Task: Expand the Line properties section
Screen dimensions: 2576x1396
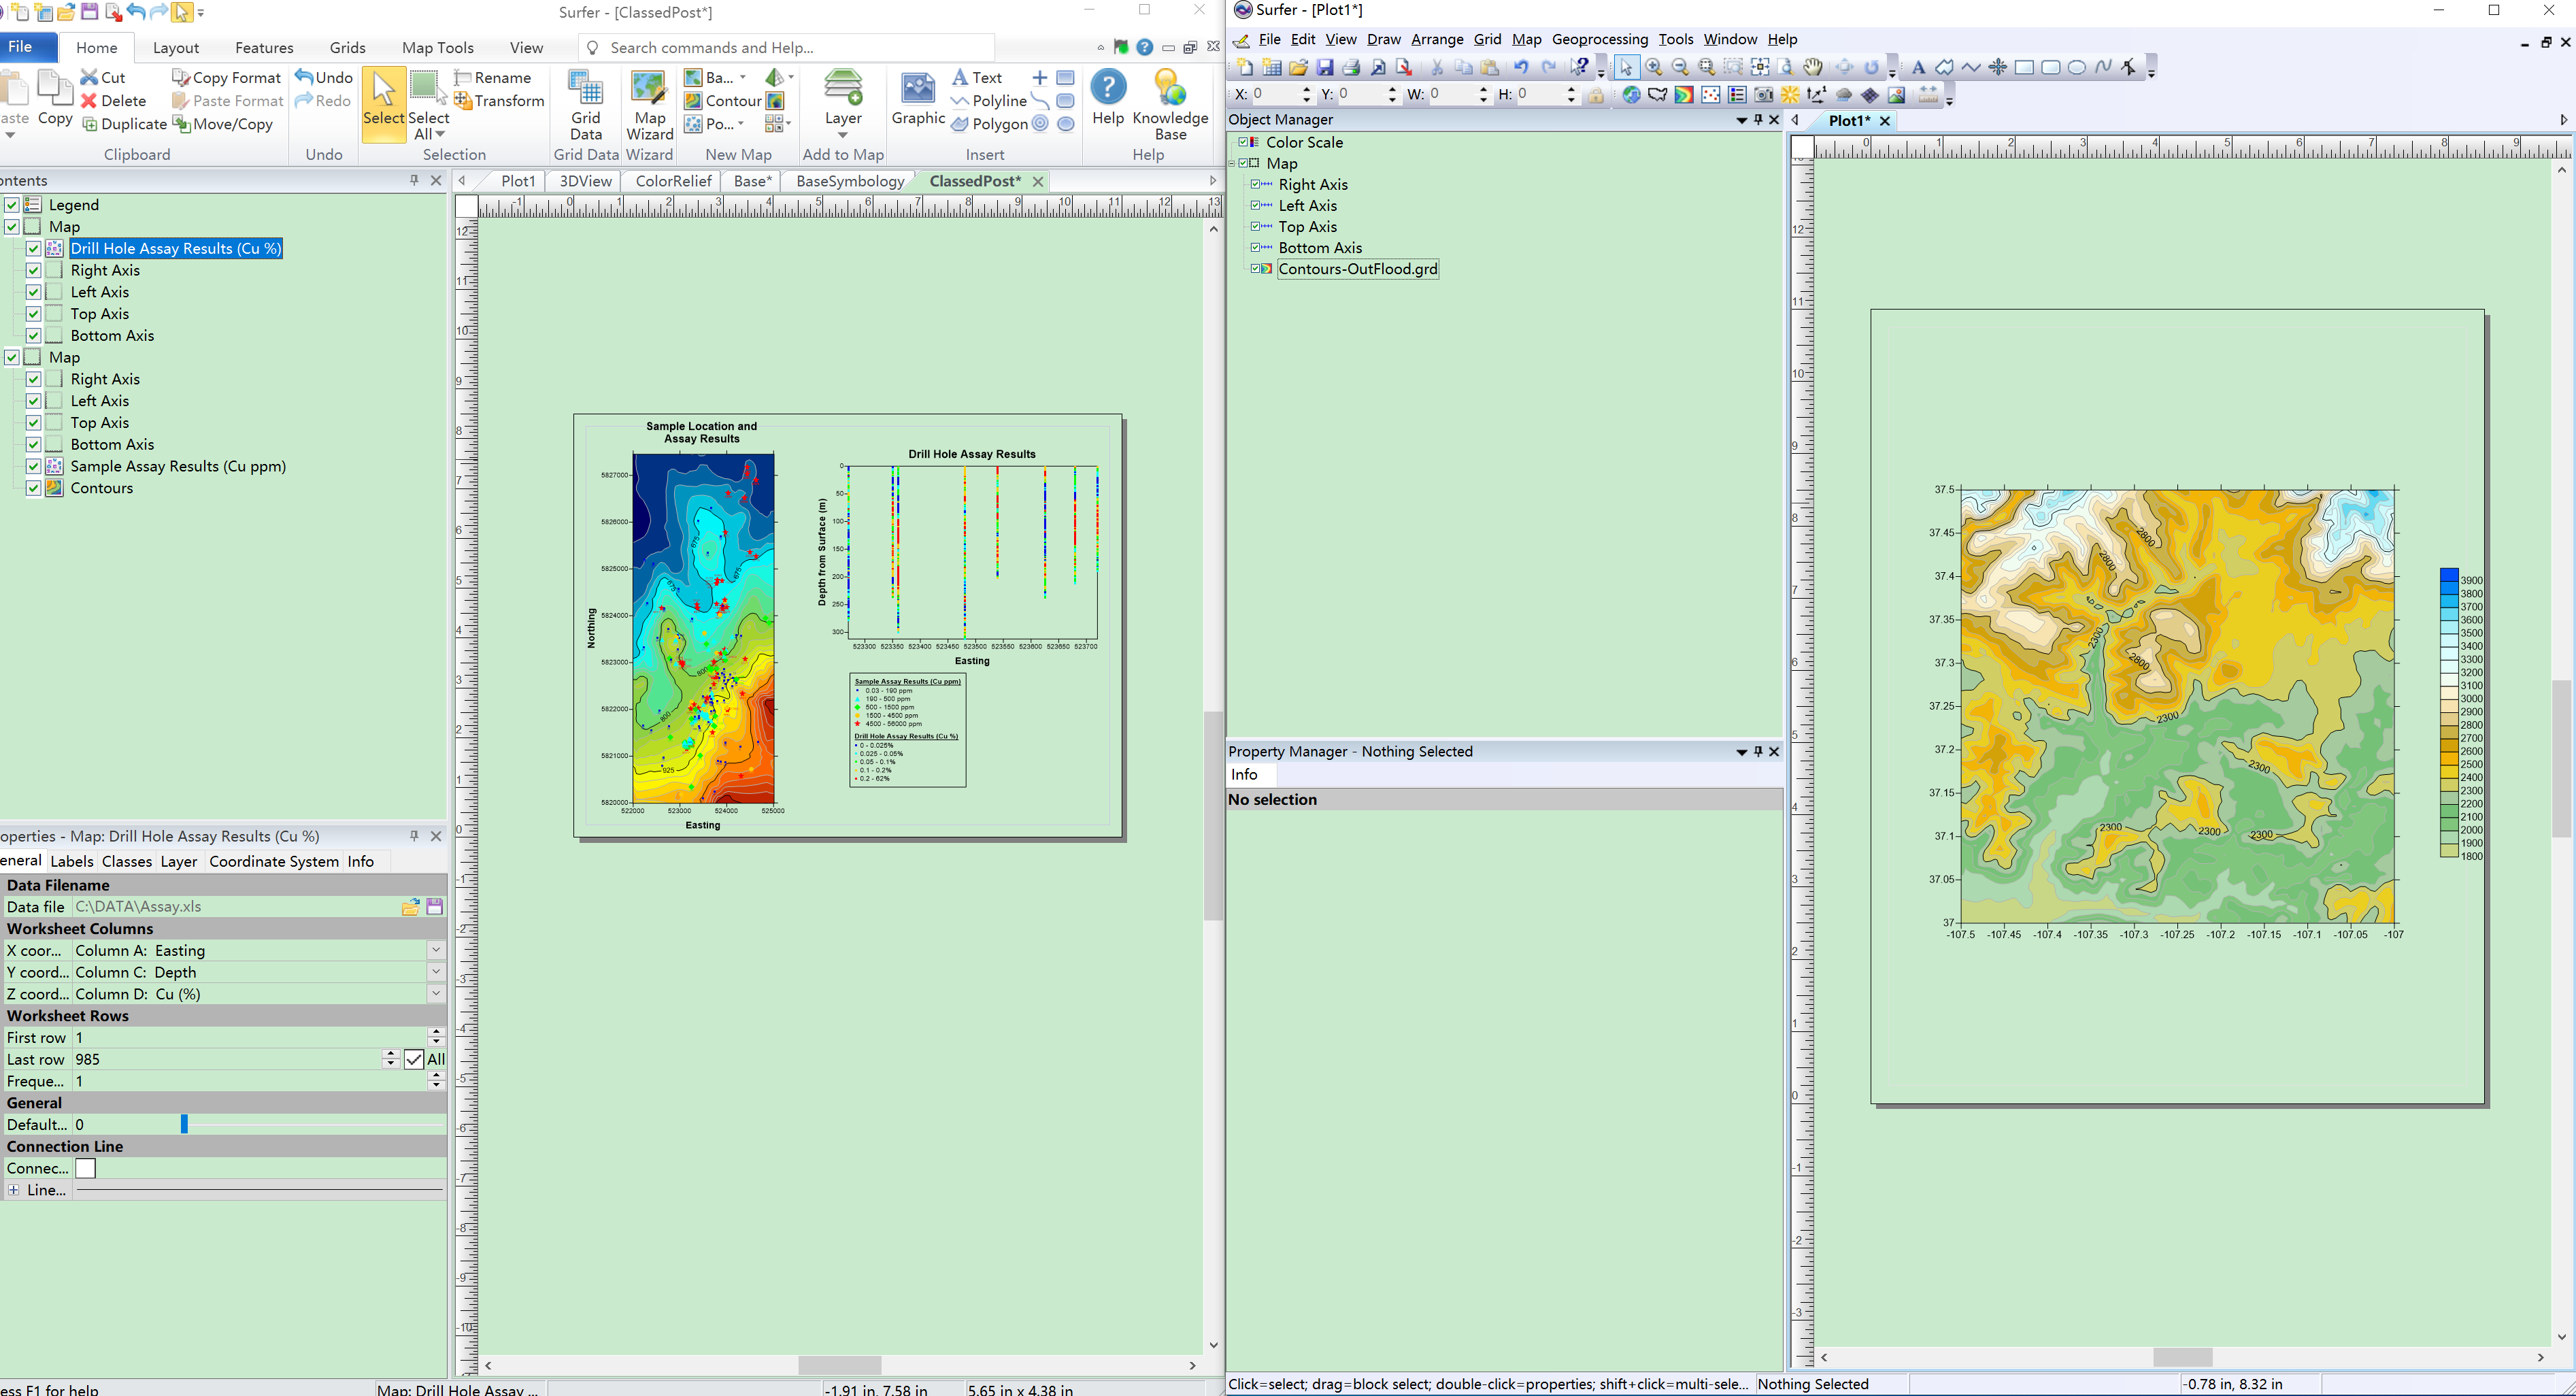Action: [x=14, y=1190]
